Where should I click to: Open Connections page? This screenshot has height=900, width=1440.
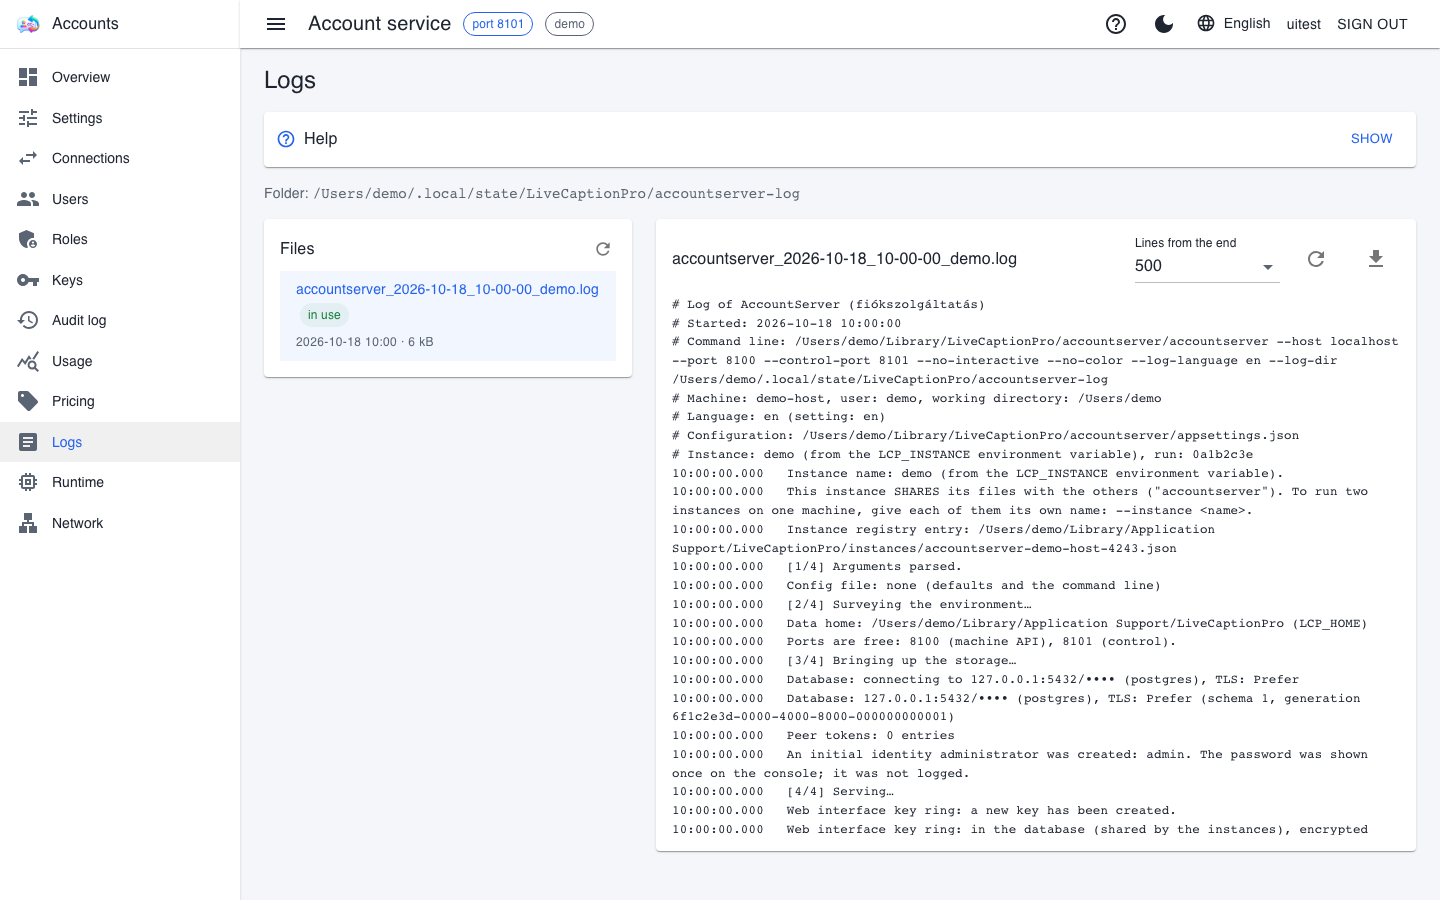(120, 158)
